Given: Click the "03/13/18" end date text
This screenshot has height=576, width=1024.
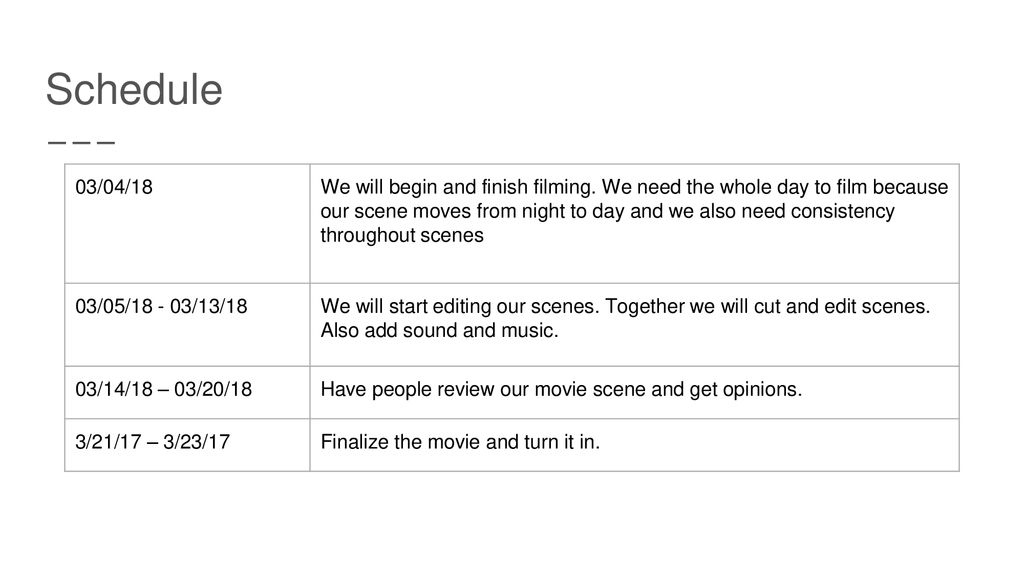Looking at the screenshot, I should (208, 306).
